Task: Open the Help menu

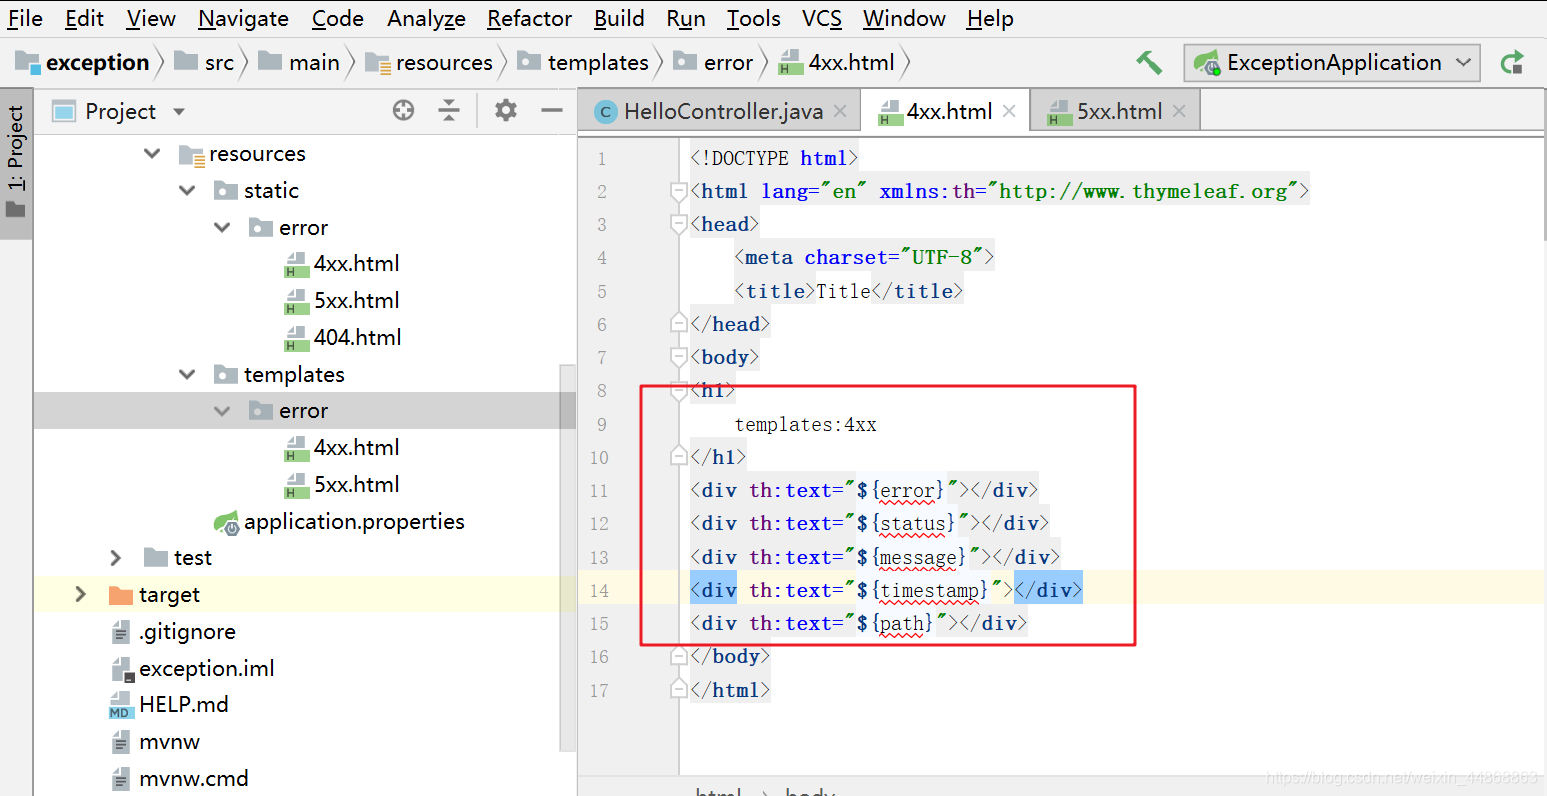Action: coord(990,18)
